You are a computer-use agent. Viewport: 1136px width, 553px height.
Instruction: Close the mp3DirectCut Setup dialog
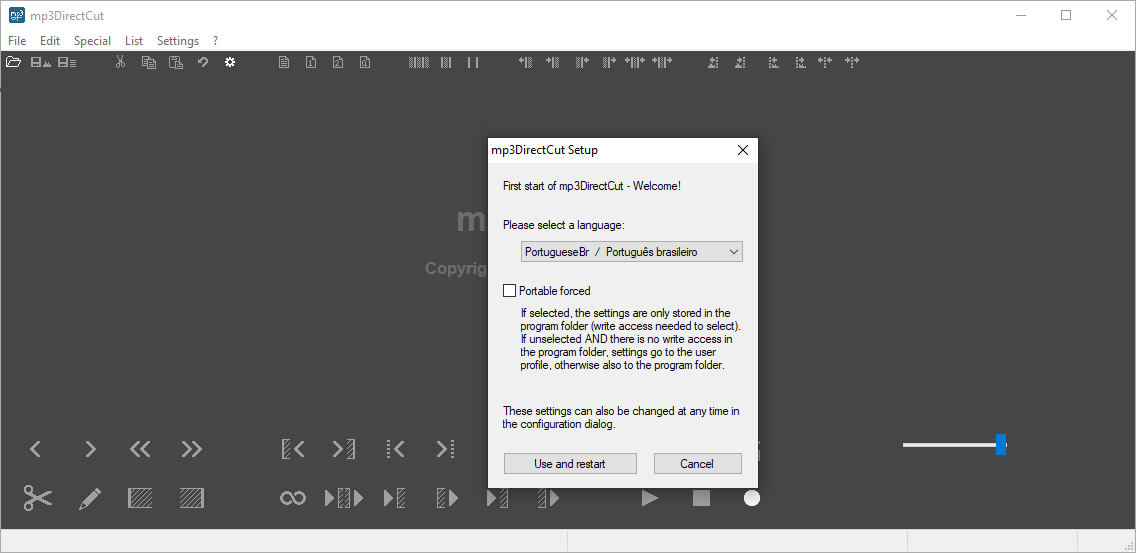(743, 150)
